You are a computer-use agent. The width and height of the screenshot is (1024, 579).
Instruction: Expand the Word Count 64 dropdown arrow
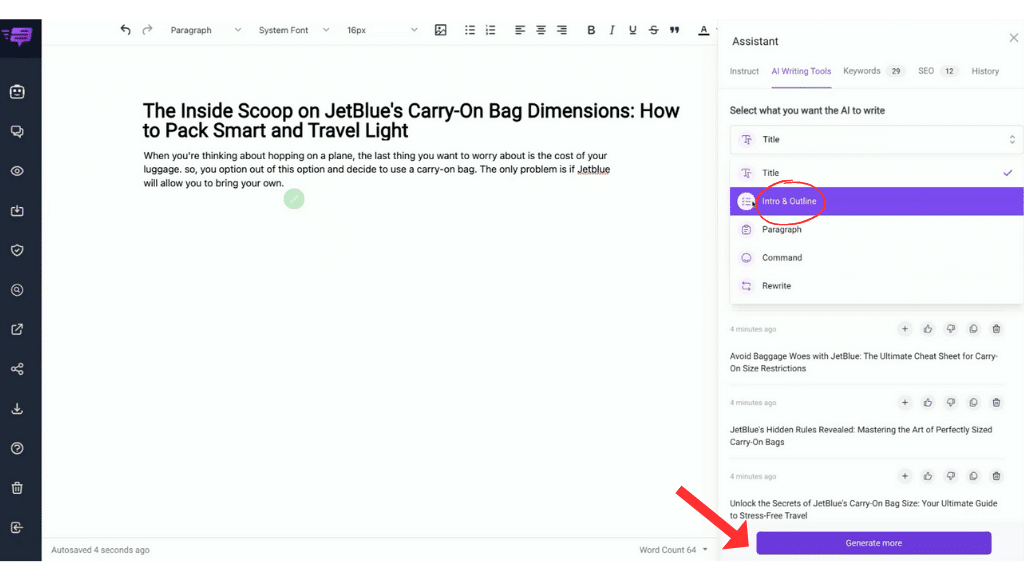705,550
